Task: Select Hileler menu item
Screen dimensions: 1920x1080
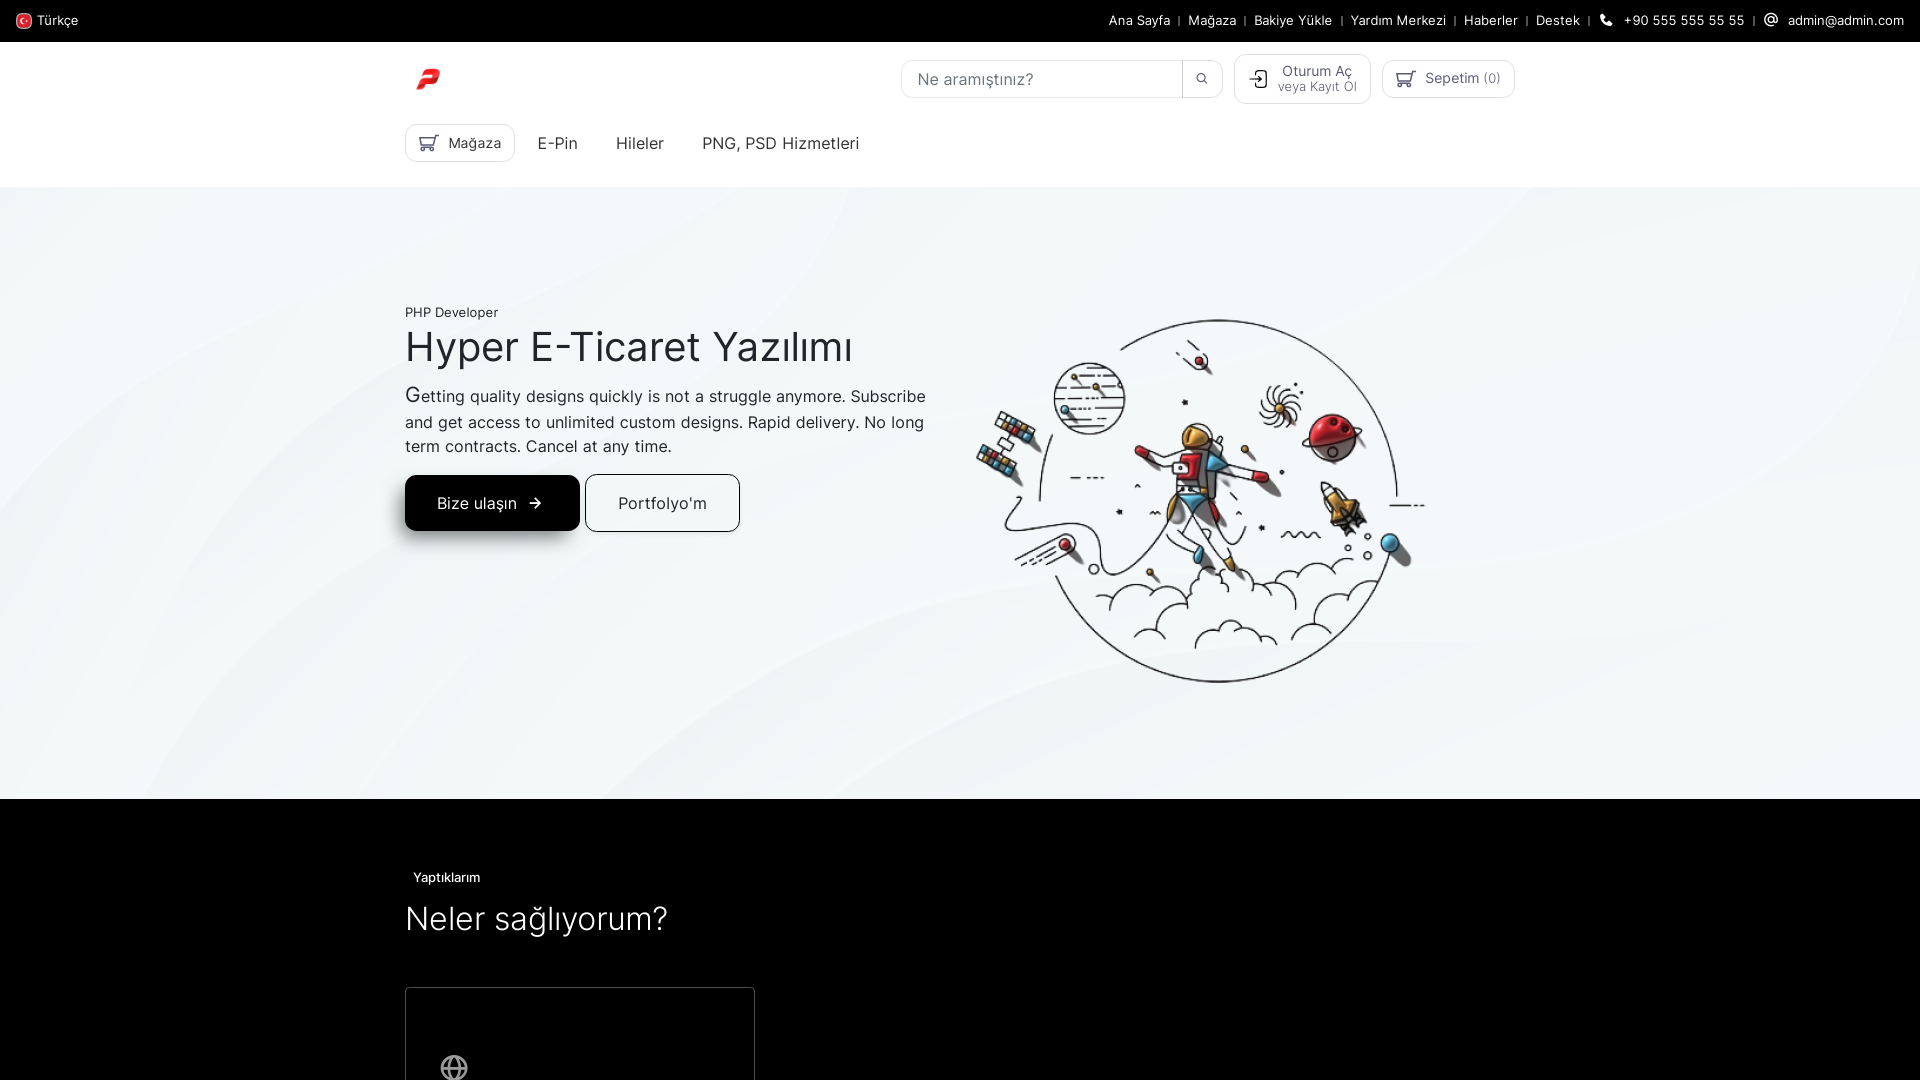Action: (640, 143)
